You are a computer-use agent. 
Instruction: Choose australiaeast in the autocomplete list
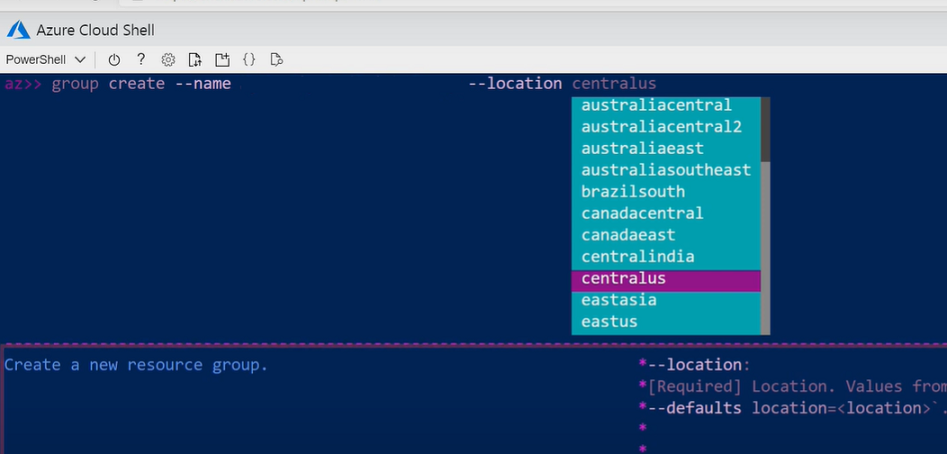click(642, 148)
